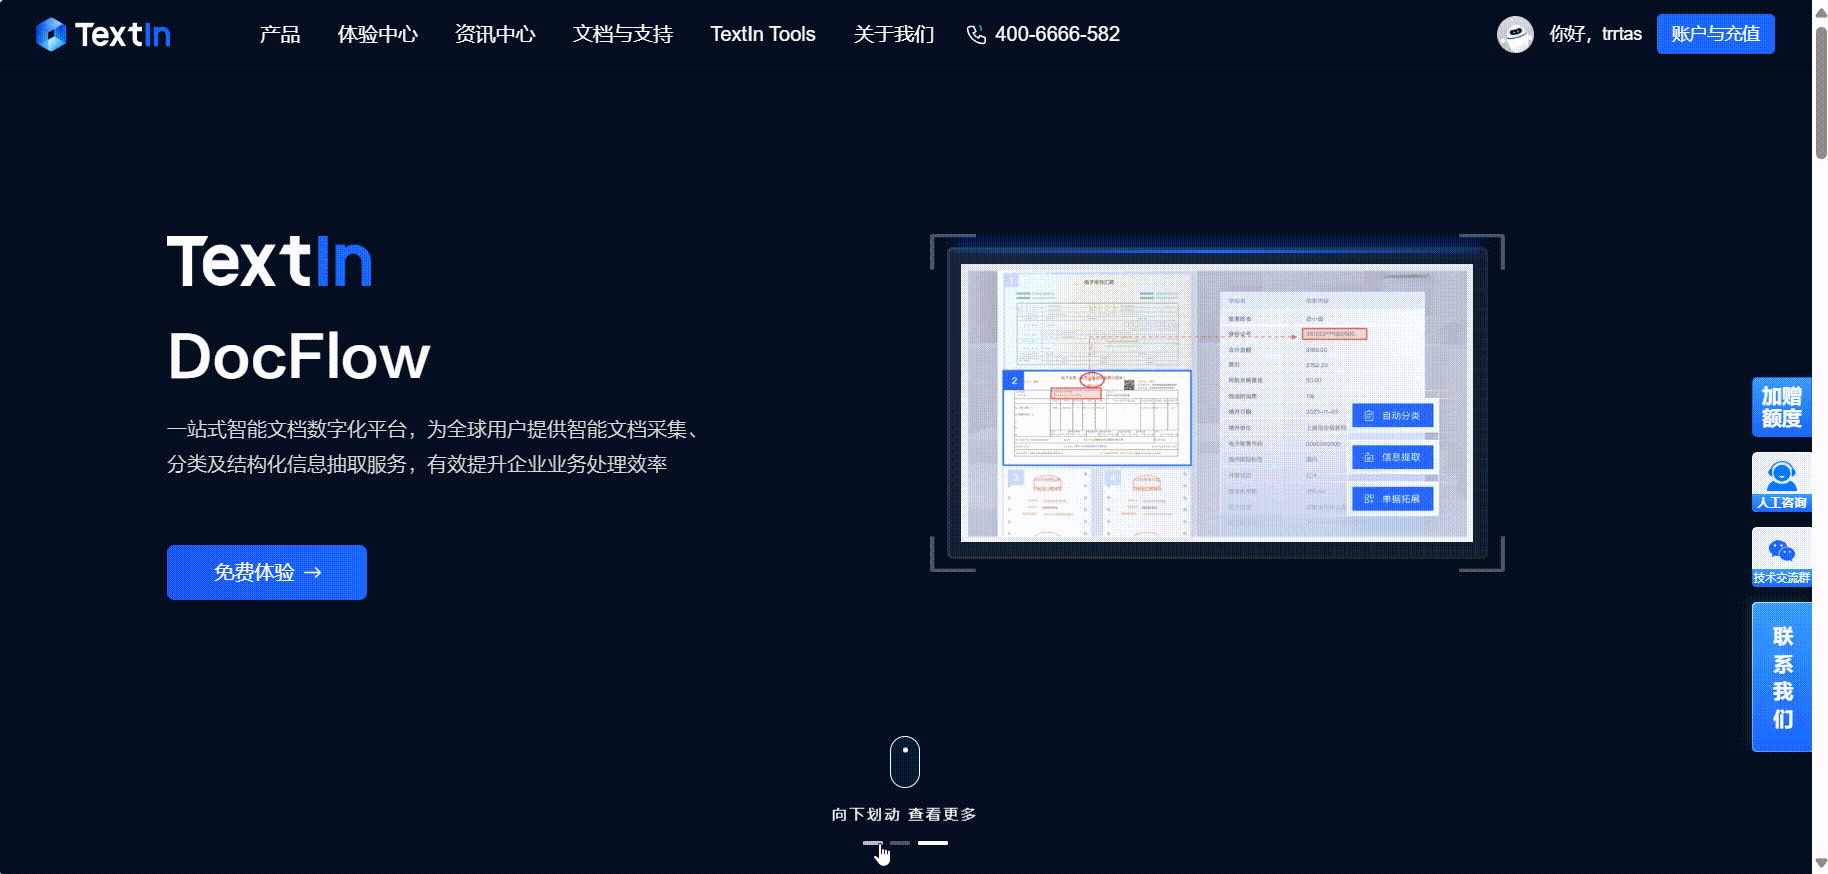1828x874 pixels.
Task: Open 技术交流群 WeChat group
Action: pyautogui.click(x=1781, y=557)
